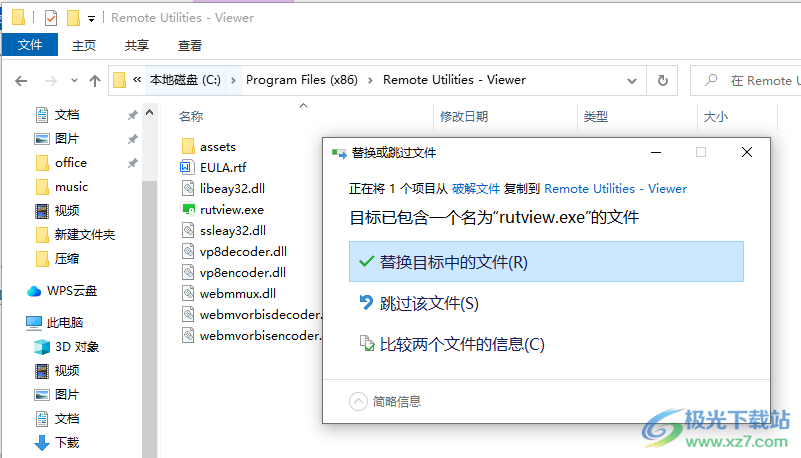This screenshot has height=458, width=801.
Task: Sort by 大小 column header
Action: click(x=716, y=117)
